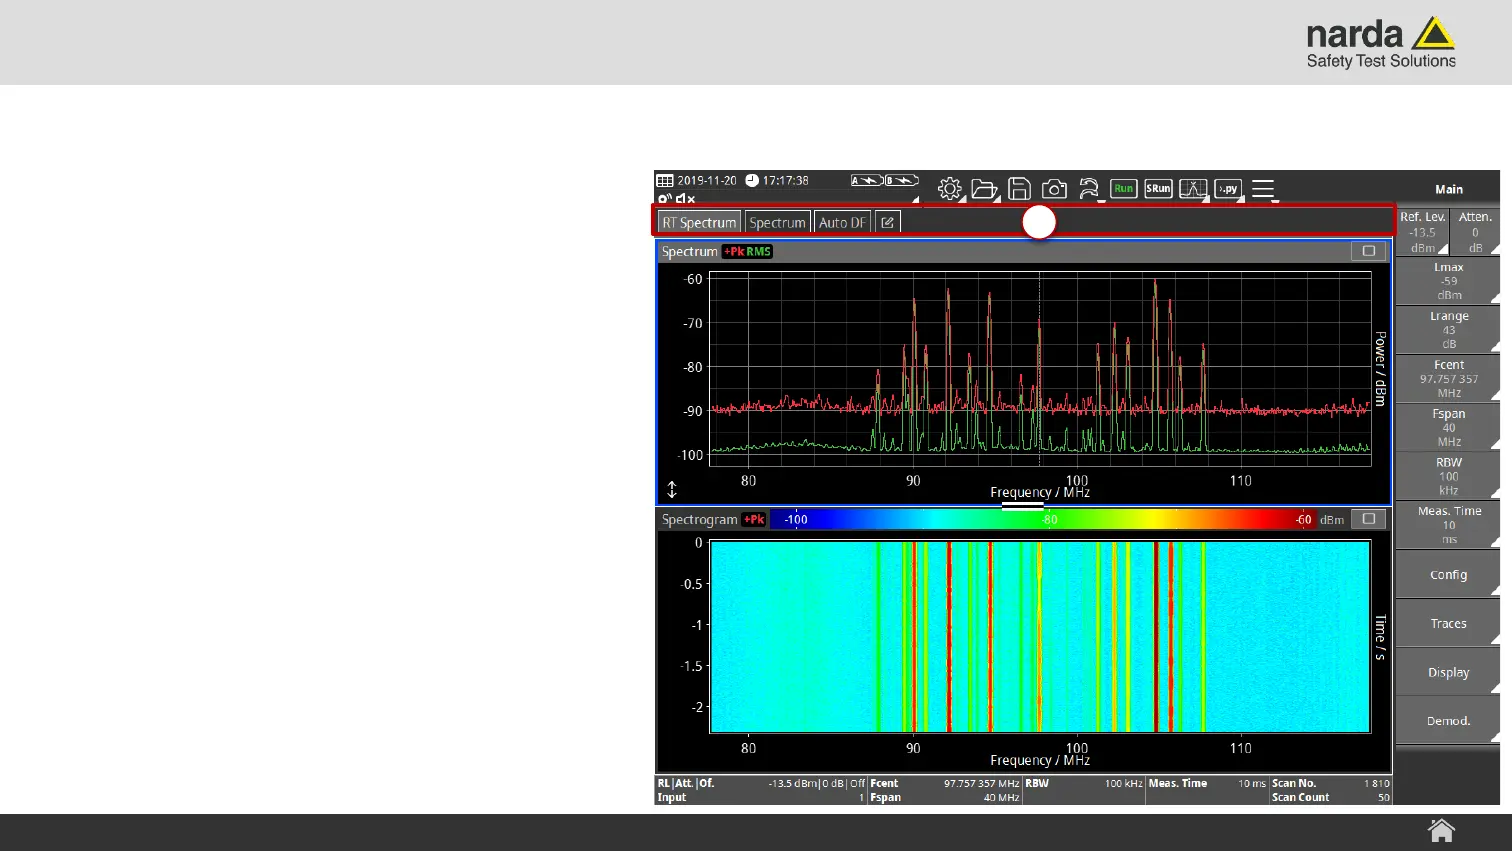Toggle the SRun single run button

pos(1158,189)
